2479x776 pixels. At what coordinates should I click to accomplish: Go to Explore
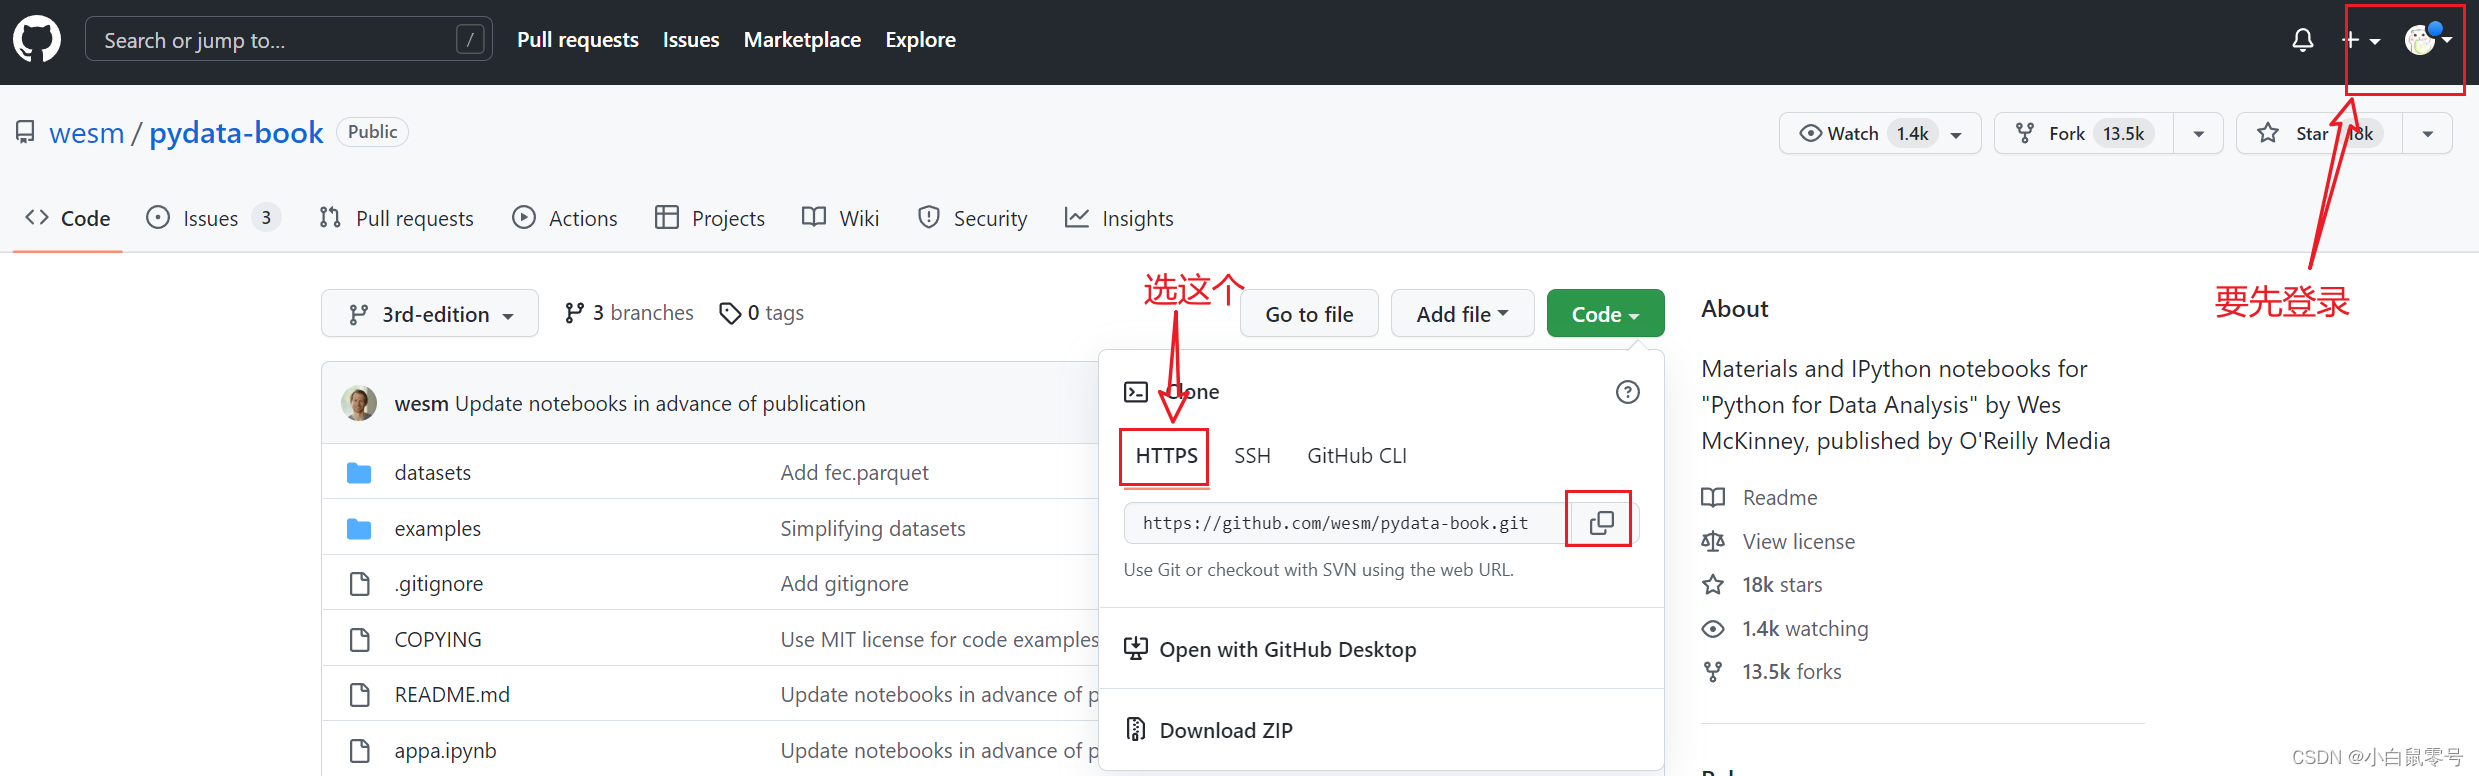(x=920, y=40)
